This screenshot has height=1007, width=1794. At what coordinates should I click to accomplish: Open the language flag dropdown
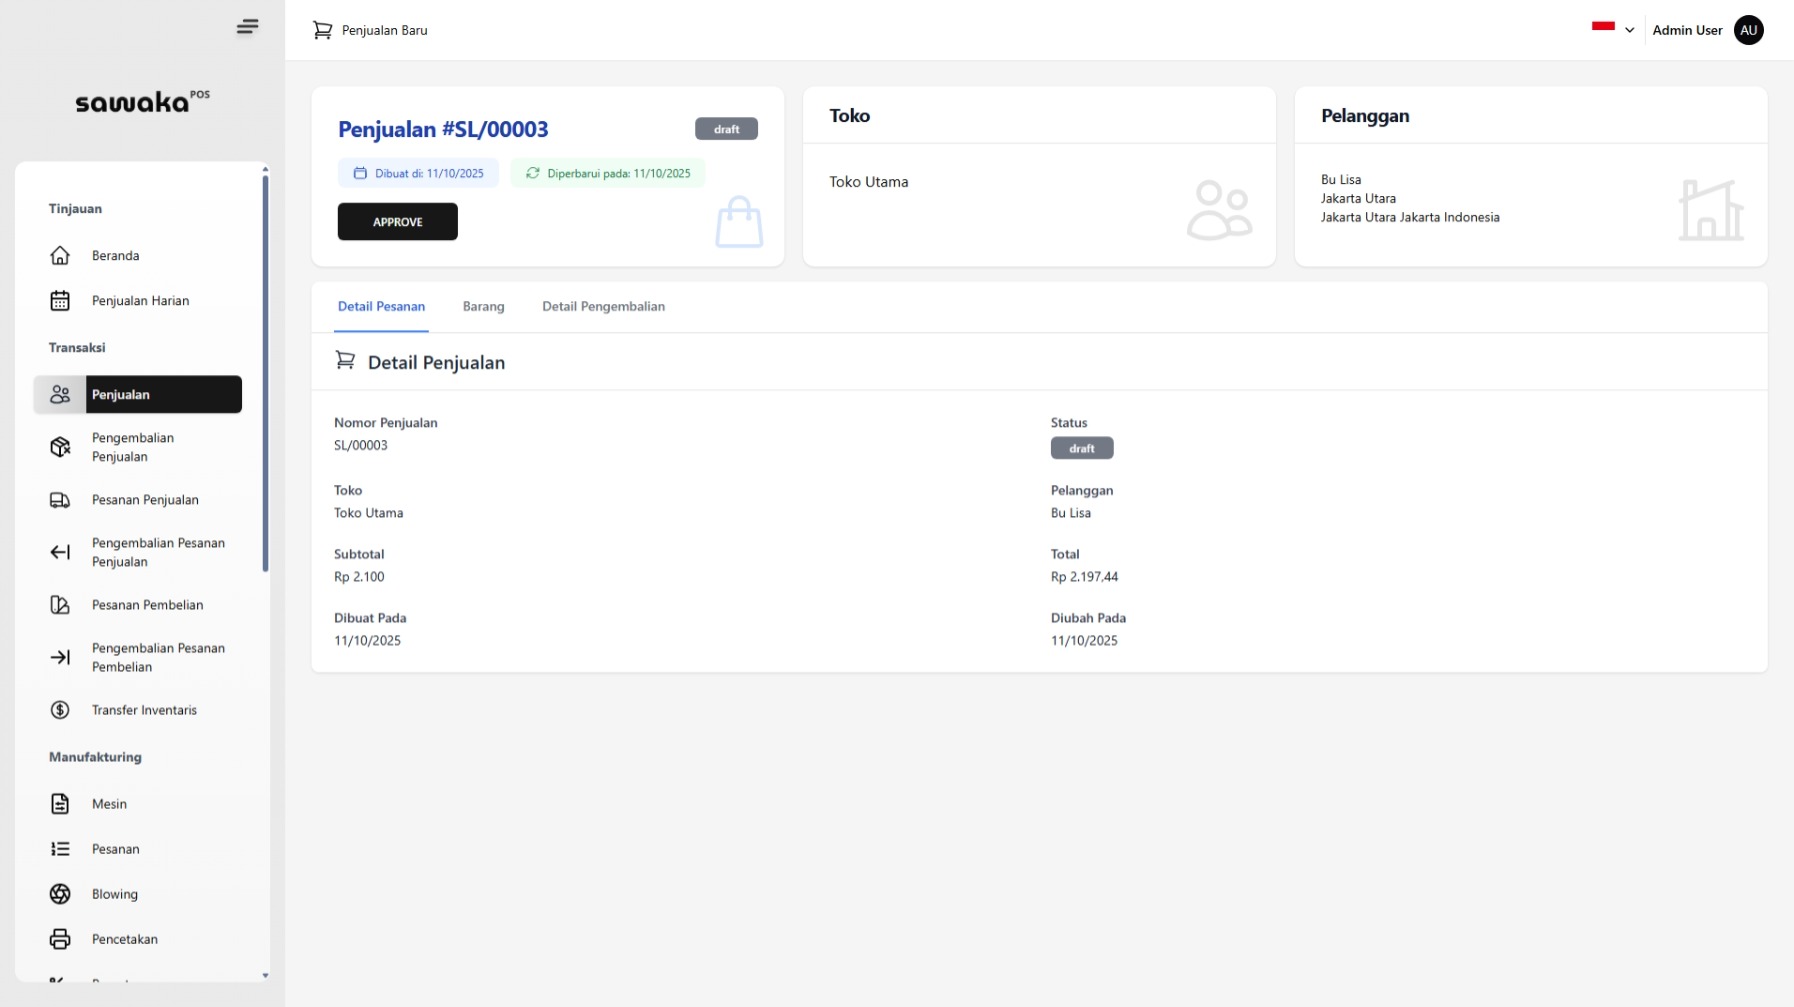pyautogui.click(x=1603, y=28)
